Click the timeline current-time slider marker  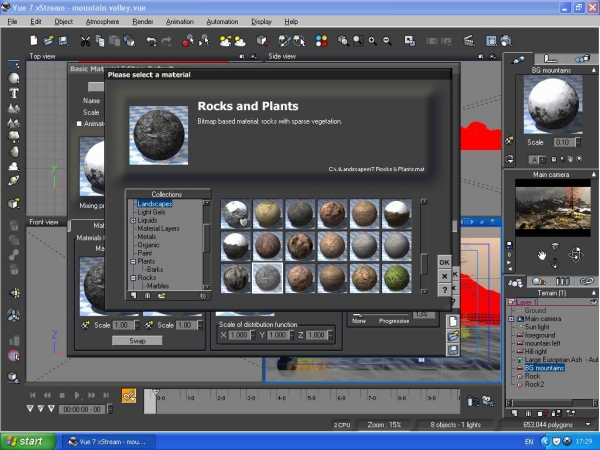coord(155,392)
